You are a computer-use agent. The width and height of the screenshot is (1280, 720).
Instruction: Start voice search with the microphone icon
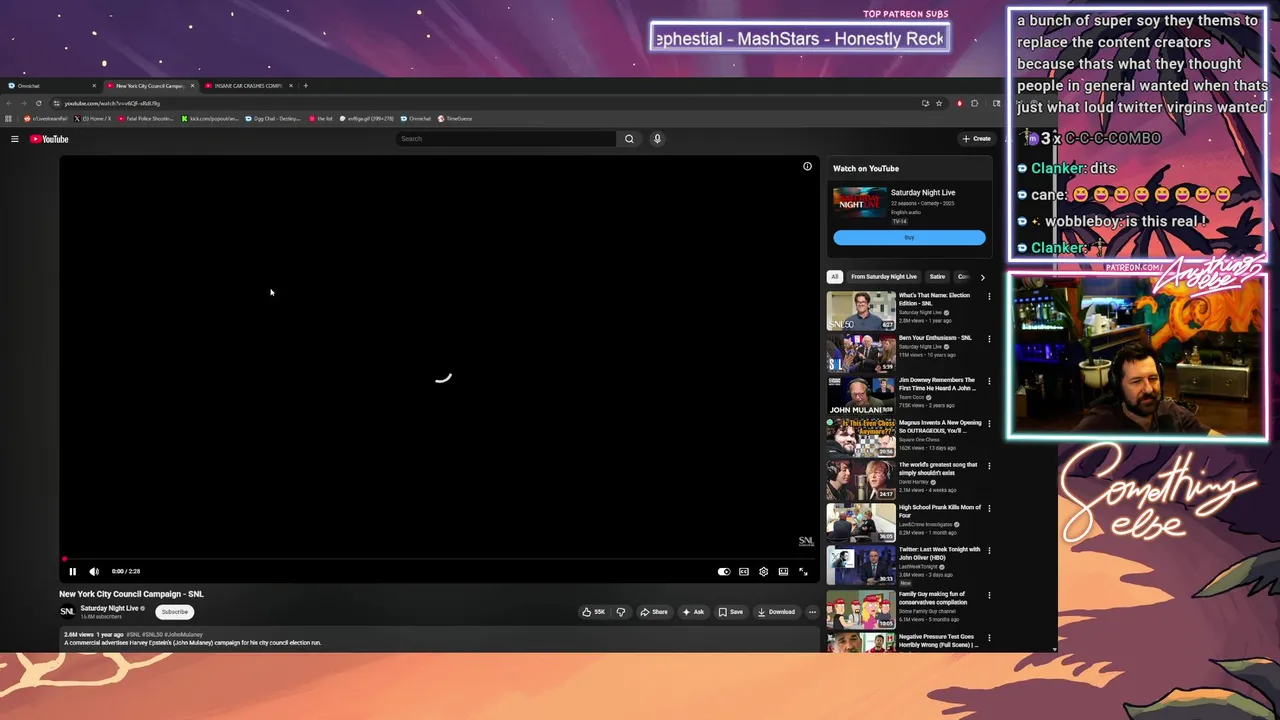(x=657, y=139)
